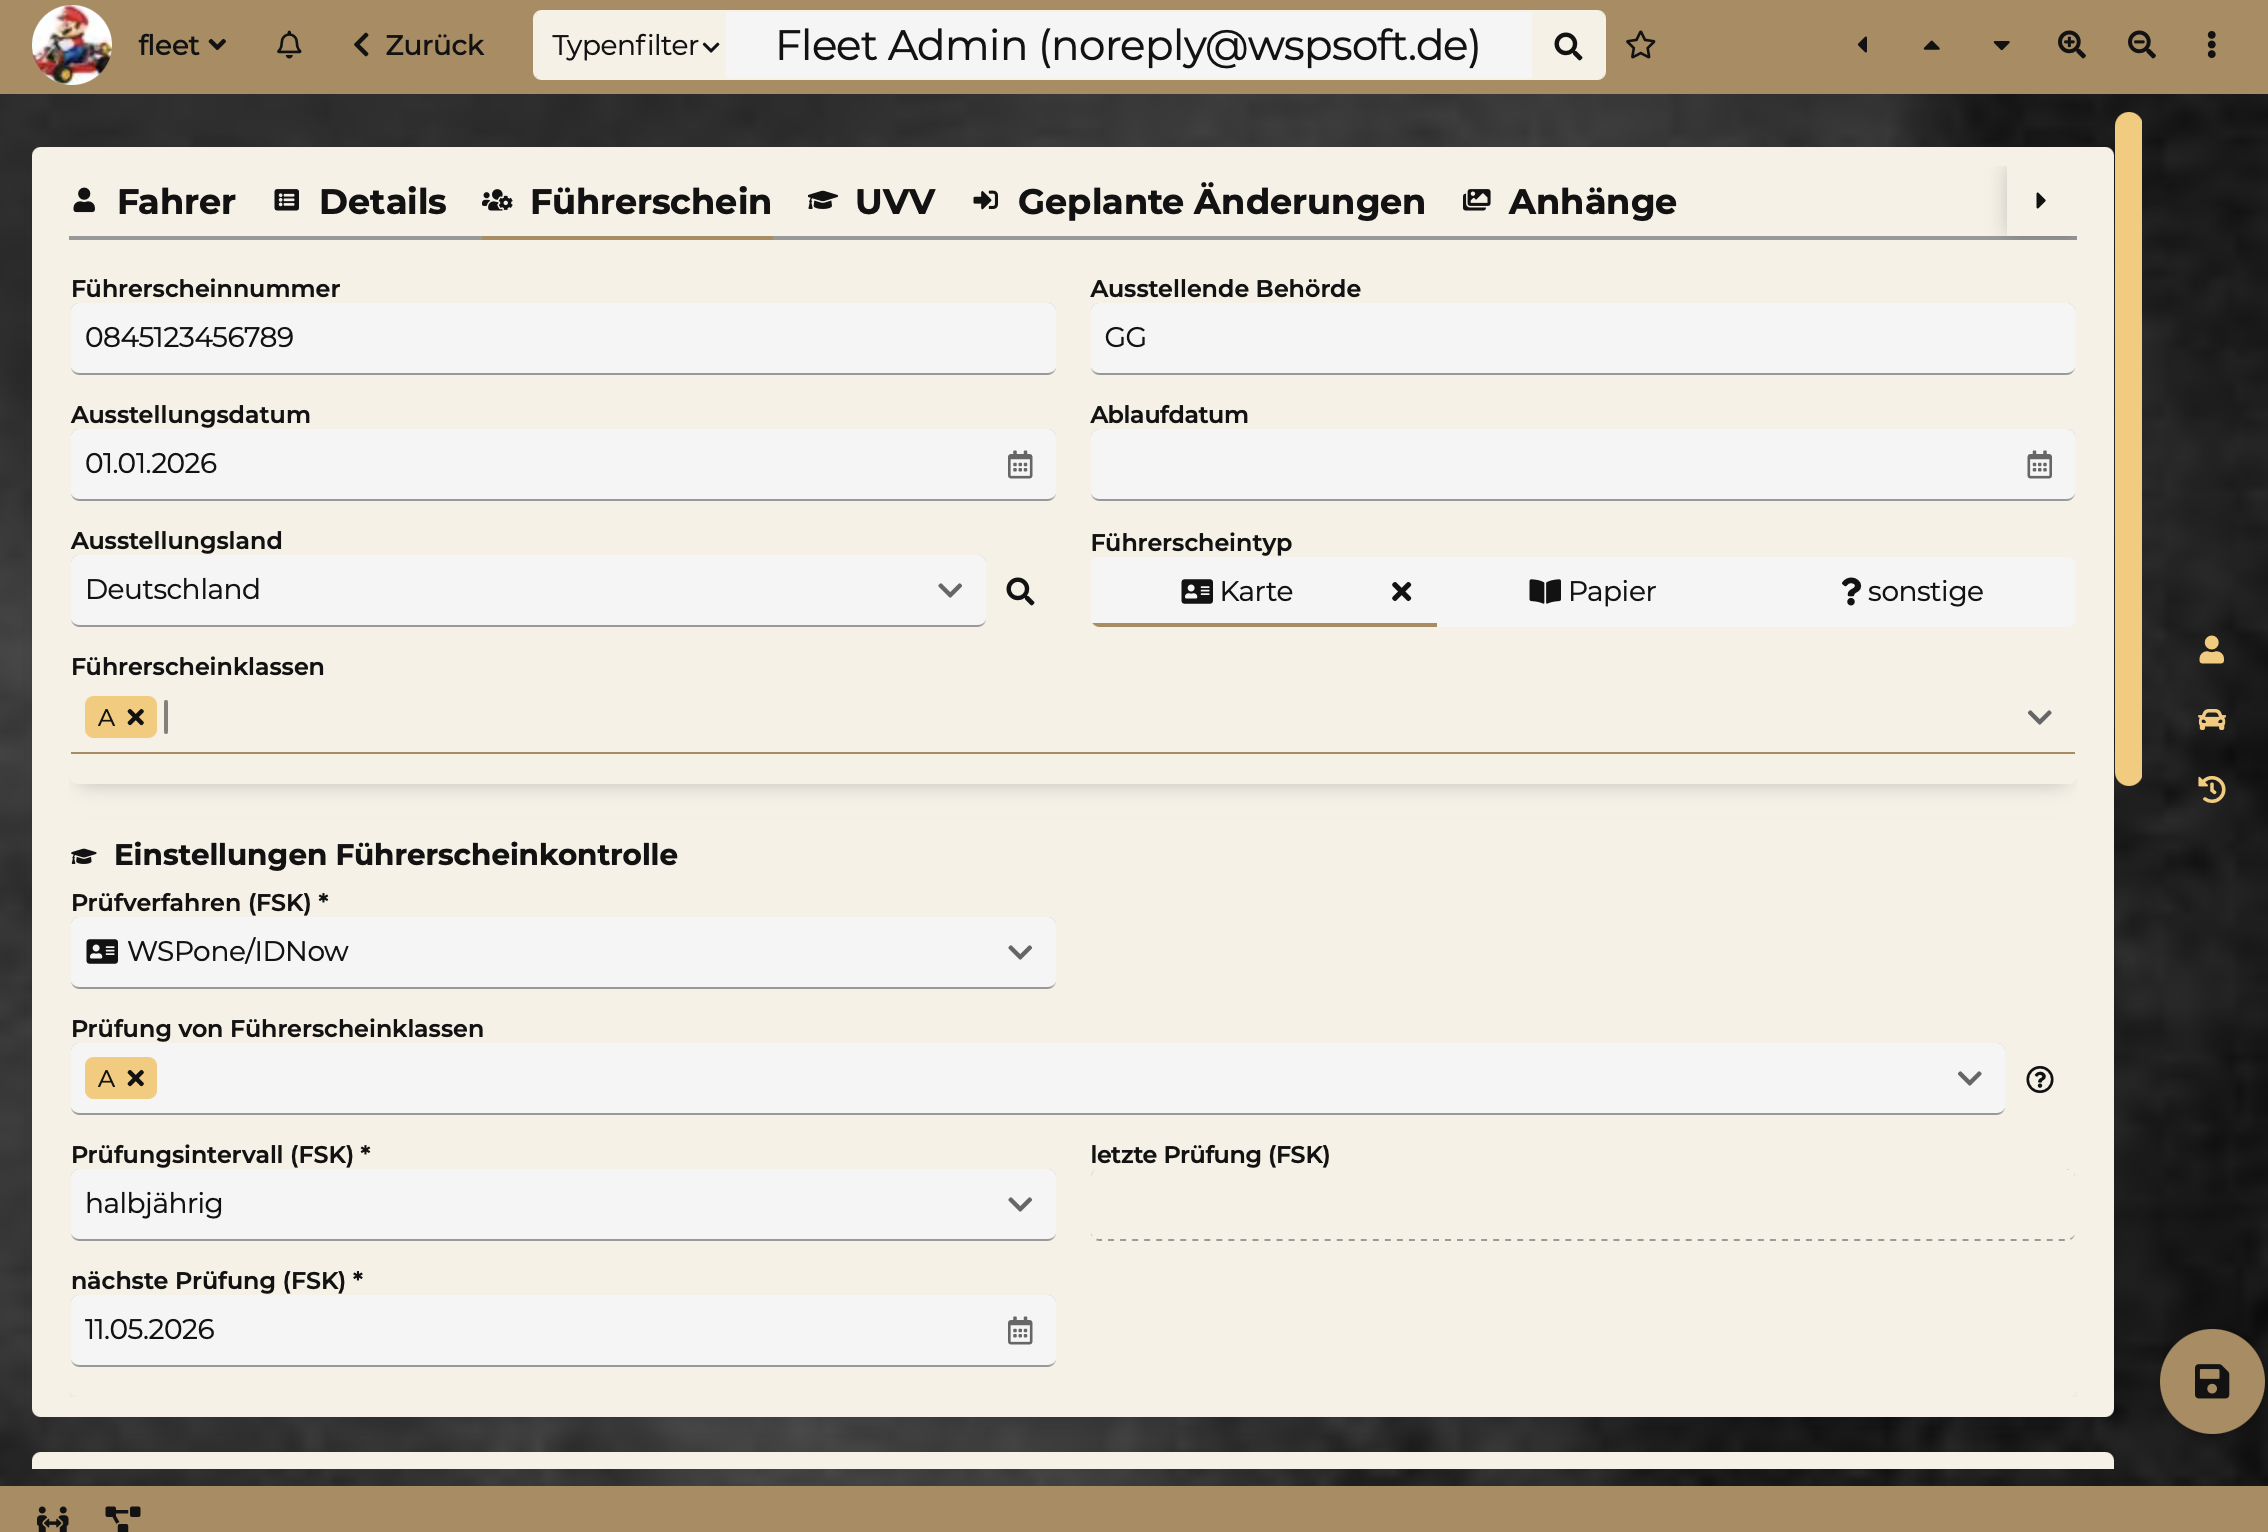Screen dimensions: 2268x1532
Task: Switch to the Details tab
Action: [361, 202]
